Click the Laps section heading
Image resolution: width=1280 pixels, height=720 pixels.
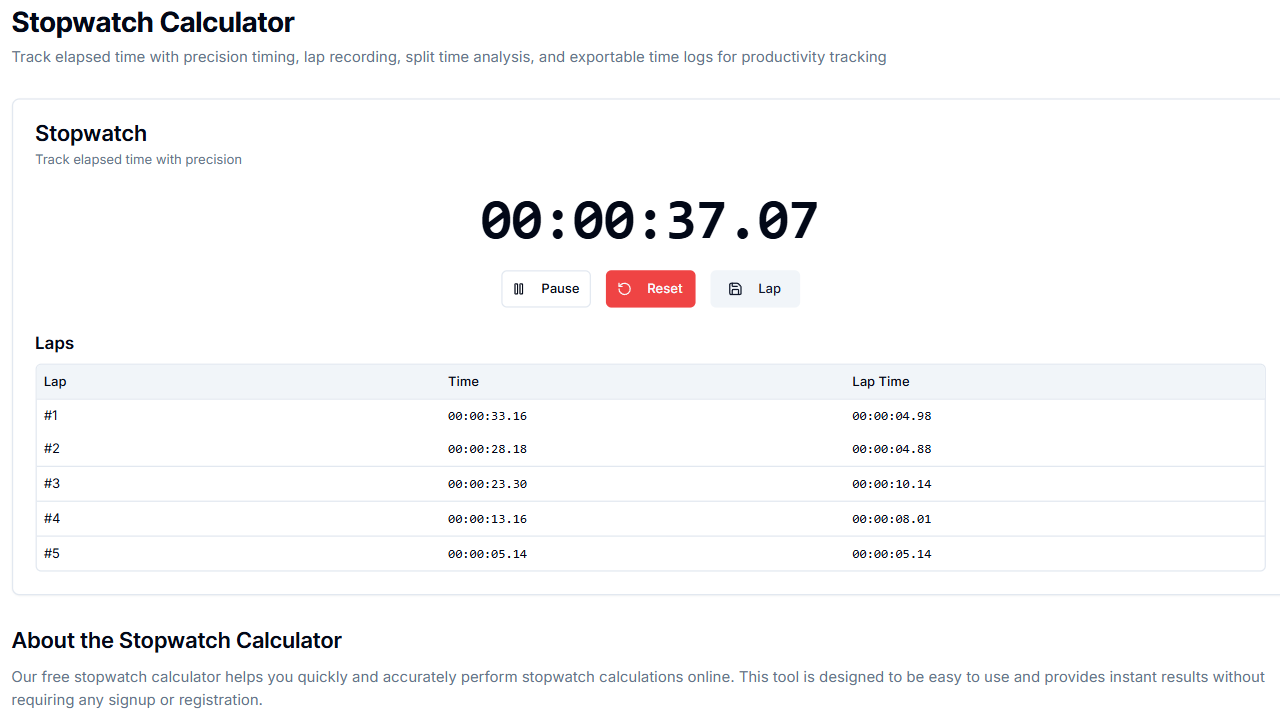pos(54,343)
